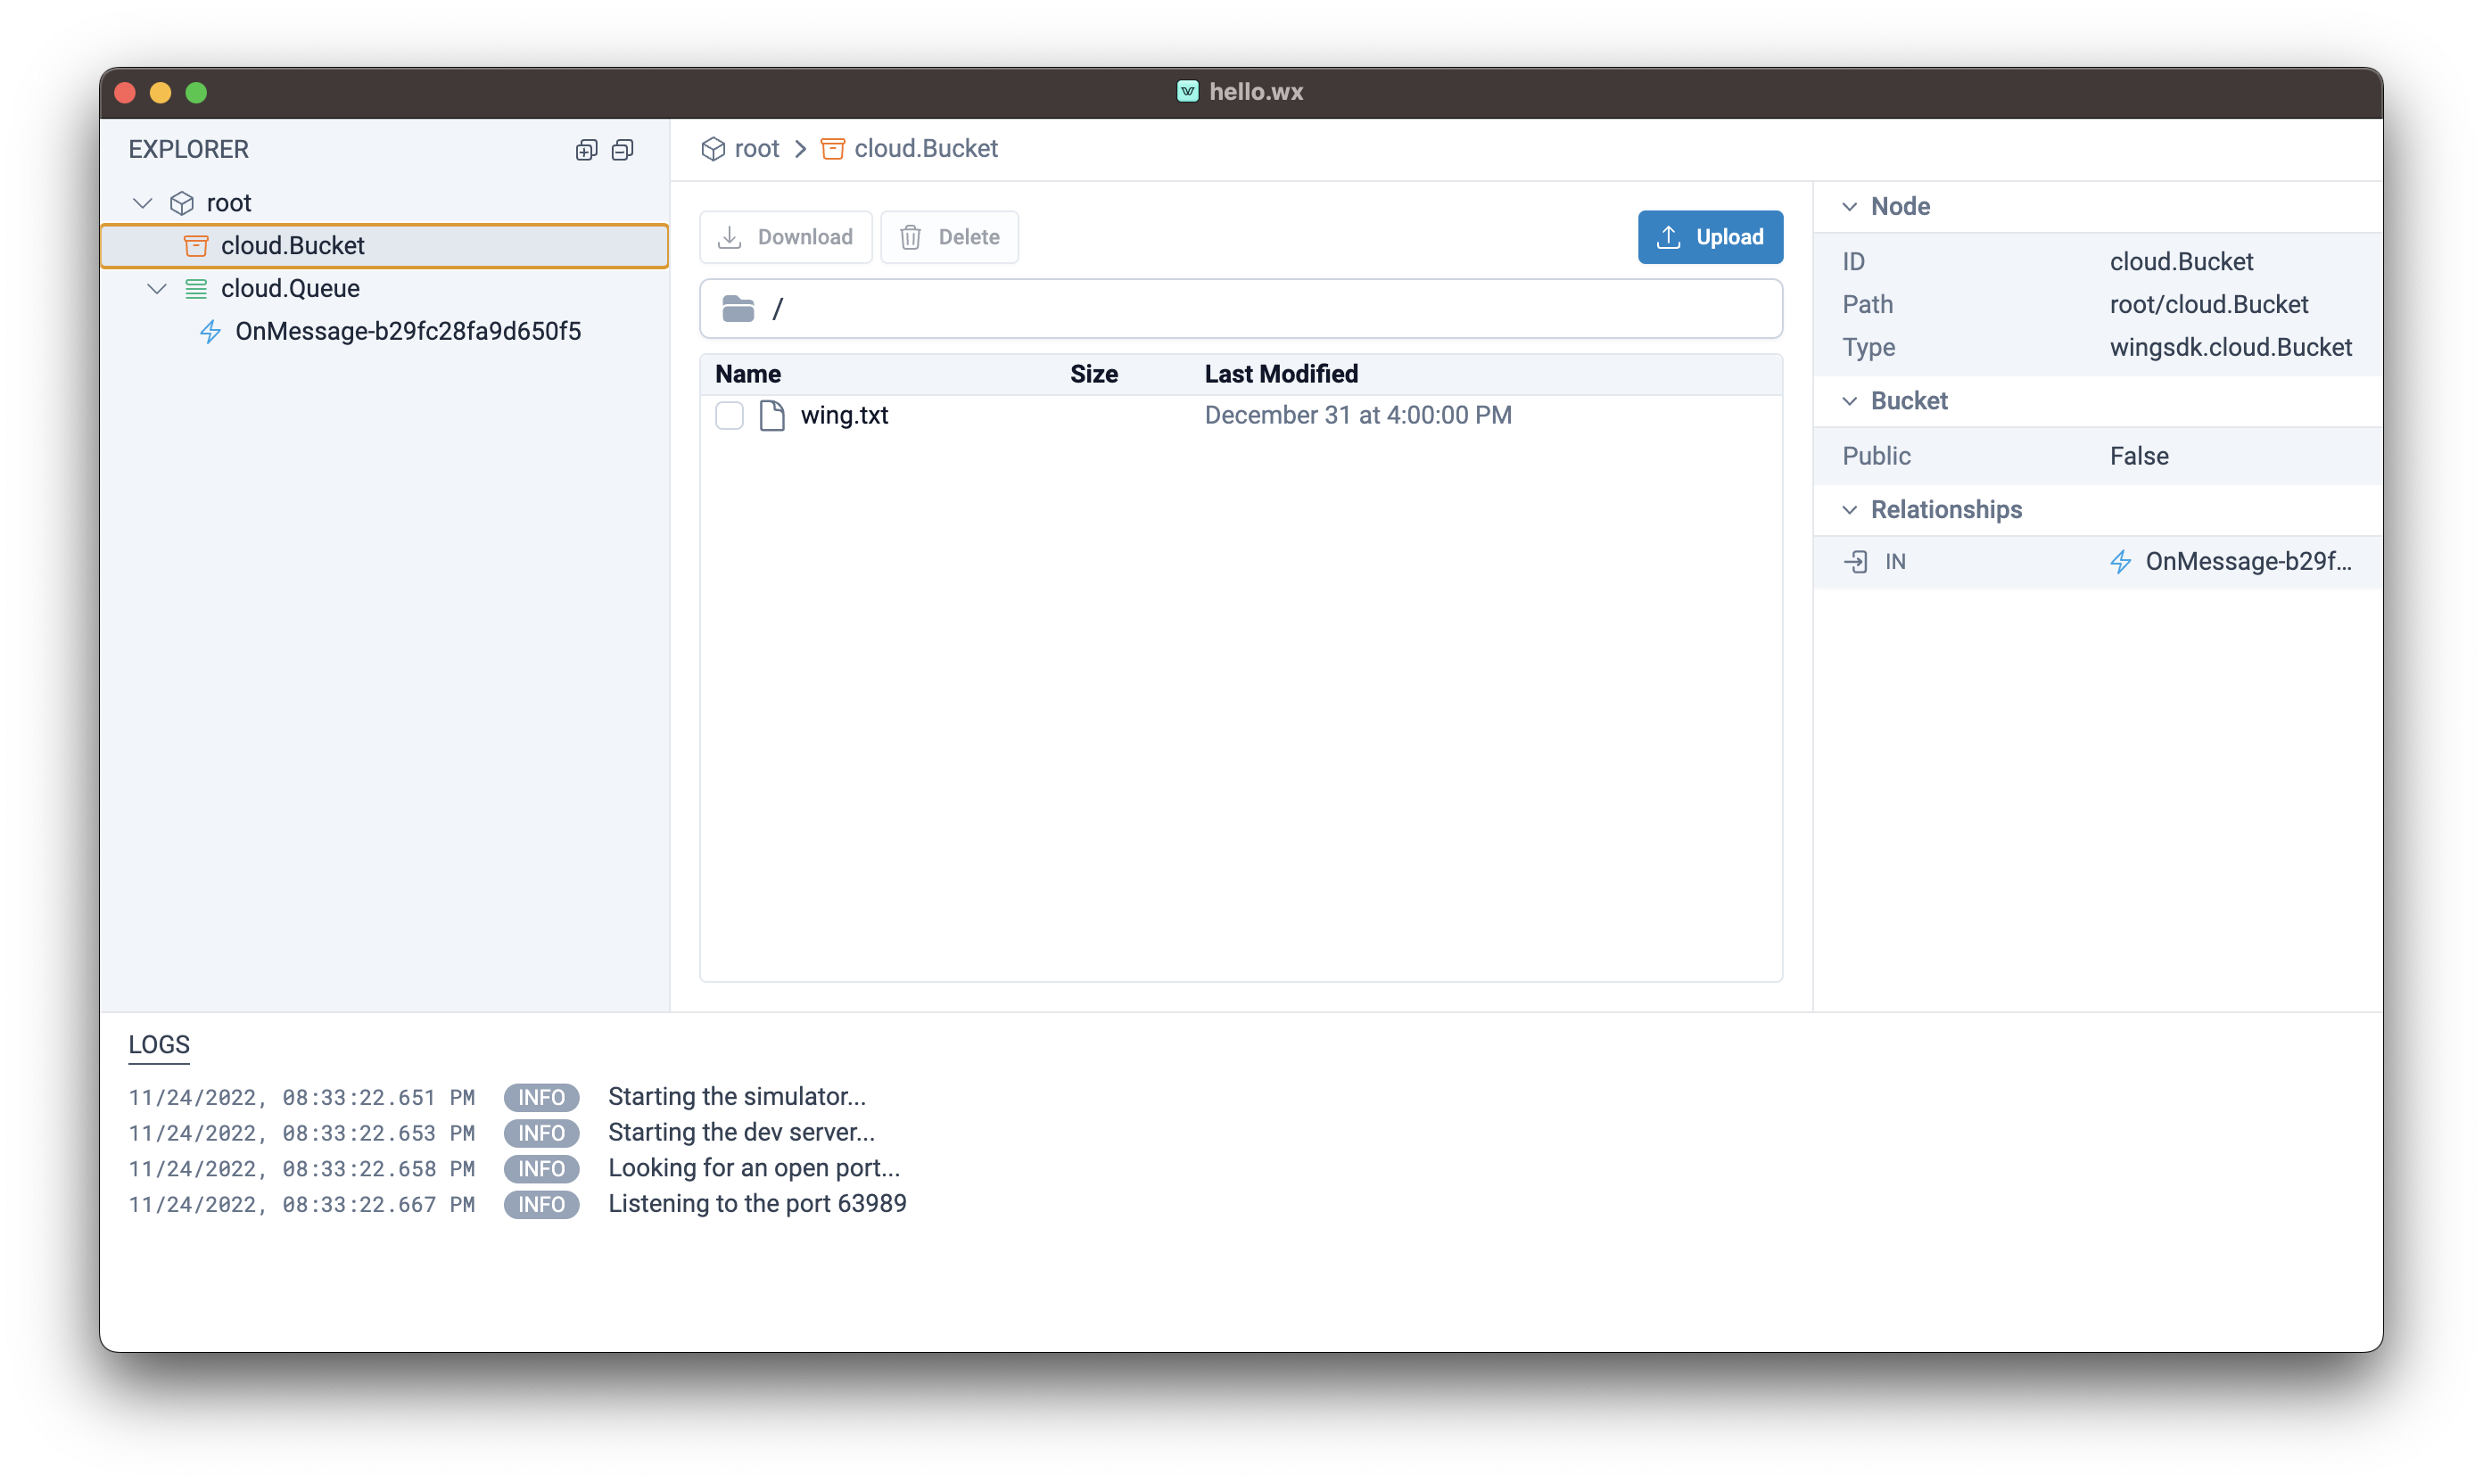
Task: Click the Upload button
Action: 1710,236
